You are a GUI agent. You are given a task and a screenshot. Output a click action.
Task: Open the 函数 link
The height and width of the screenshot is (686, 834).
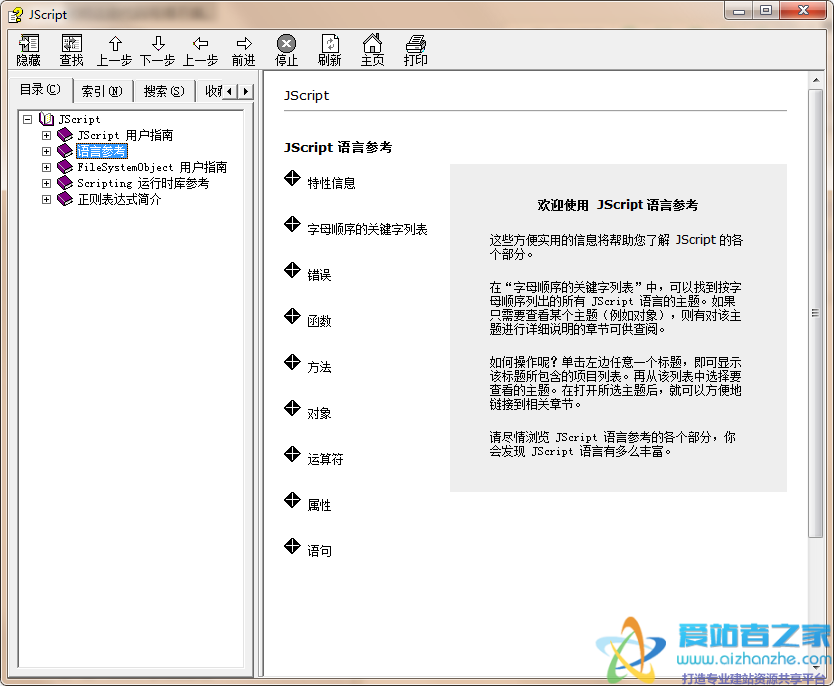(319, 321)
